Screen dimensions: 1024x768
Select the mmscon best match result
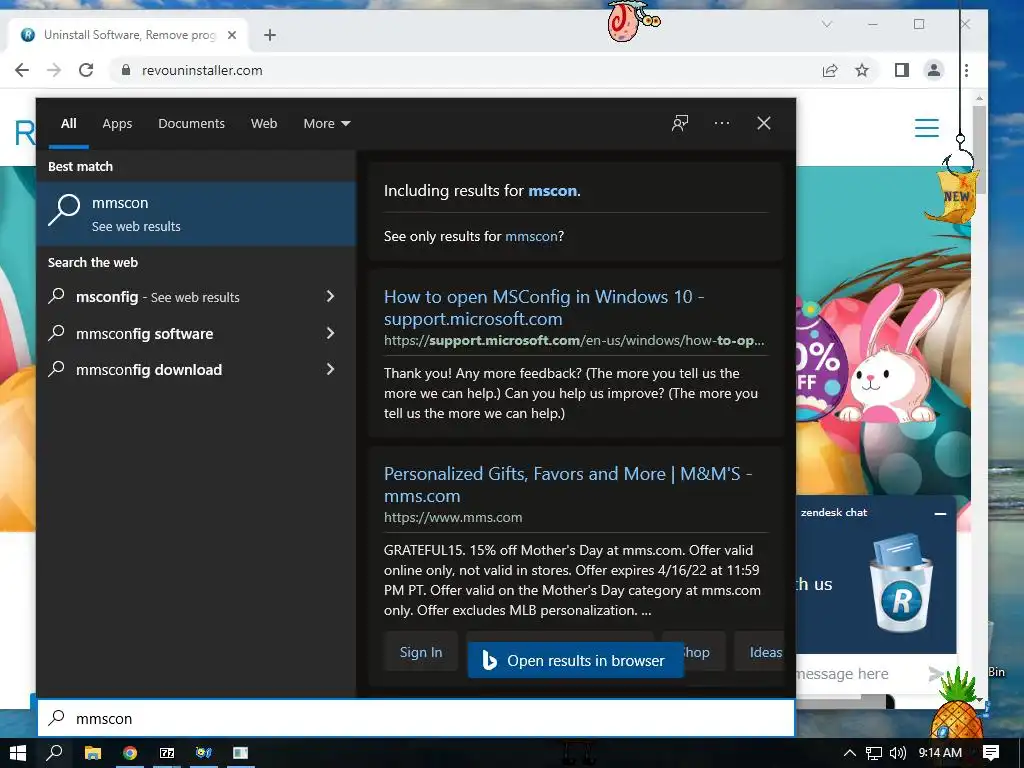[x=196, y=214]
